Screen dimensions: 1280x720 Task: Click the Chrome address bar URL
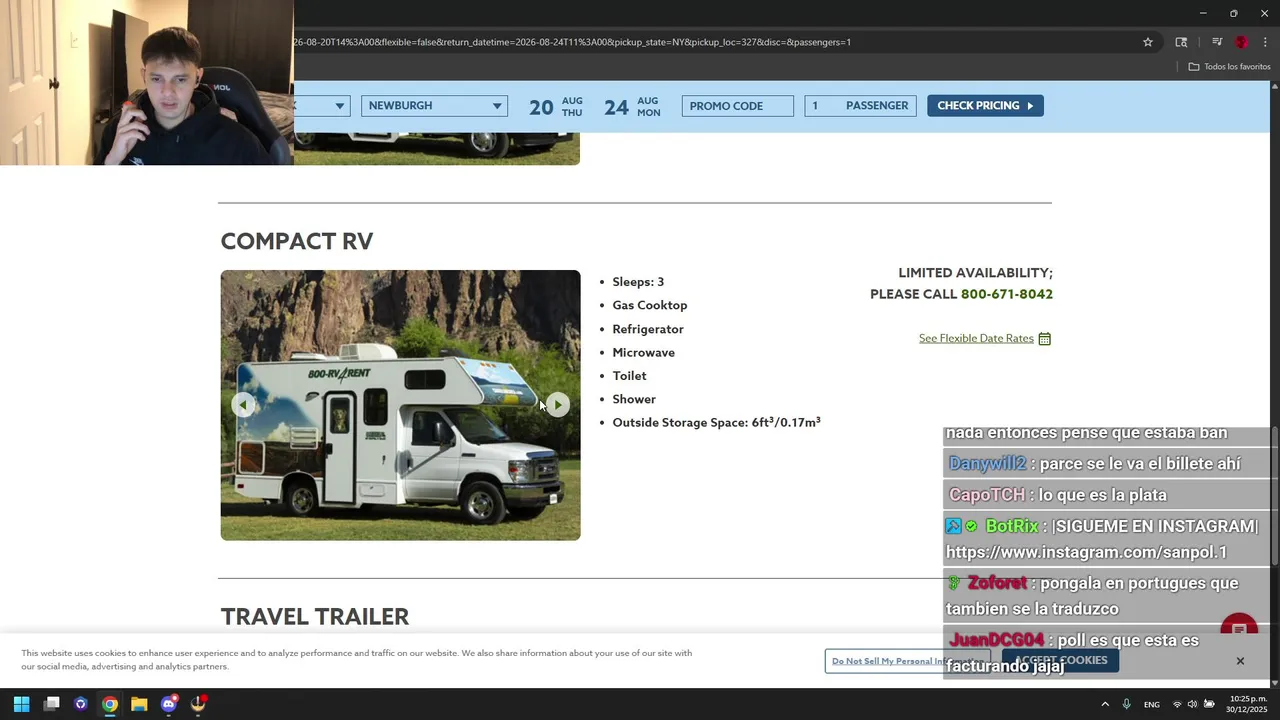(x=571, y=42)
